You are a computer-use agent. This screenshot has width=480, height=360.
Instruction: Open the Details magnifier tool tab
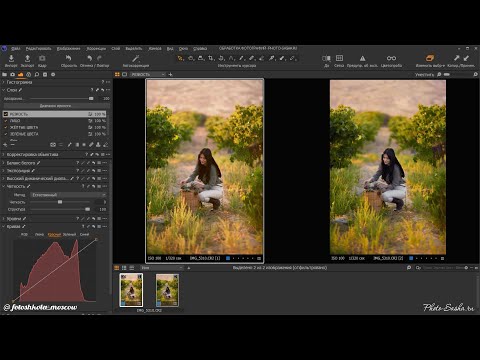click(x=37, y=74)
